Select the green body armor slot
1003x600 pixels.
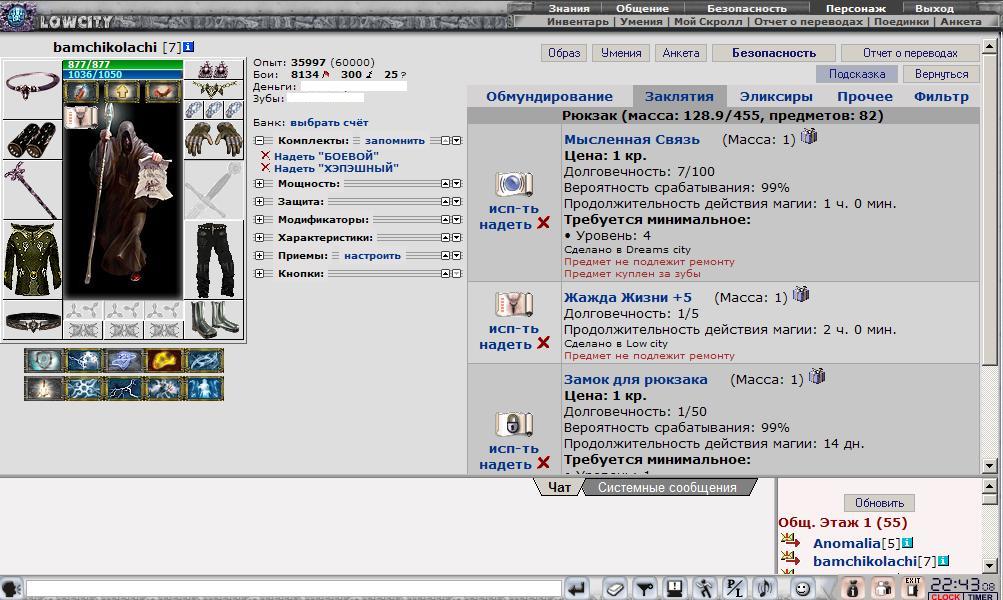[33, 259]
